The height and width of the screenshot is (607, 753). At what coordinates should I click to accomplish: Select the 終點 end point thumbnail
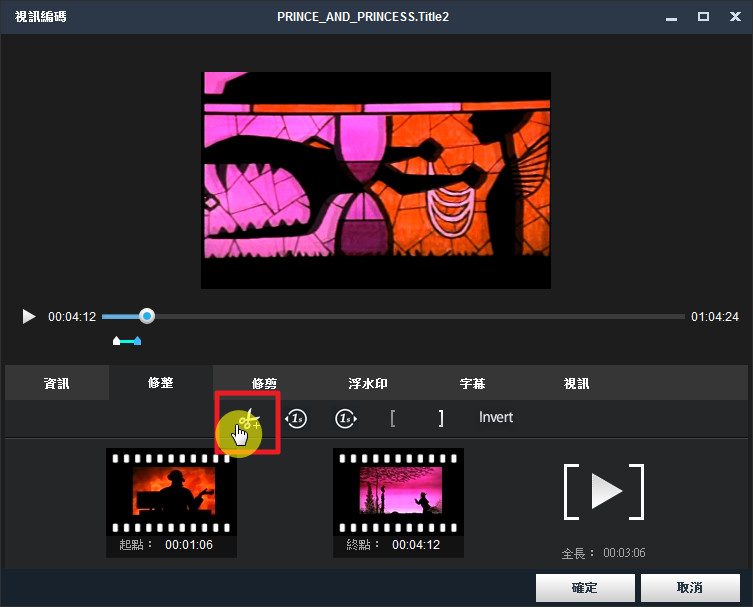click(398, 492)
